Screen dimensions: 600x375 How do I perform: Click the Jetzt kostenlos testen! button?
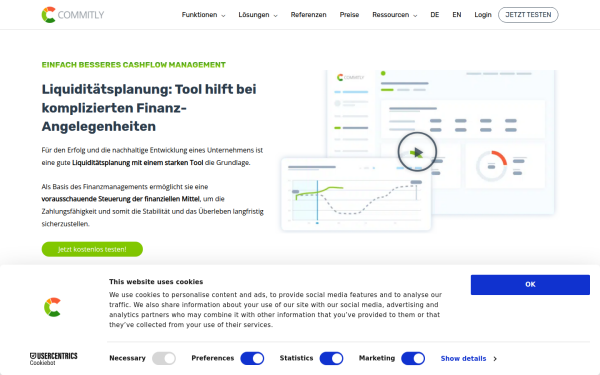pyautogui.click(x=92, y=249)
